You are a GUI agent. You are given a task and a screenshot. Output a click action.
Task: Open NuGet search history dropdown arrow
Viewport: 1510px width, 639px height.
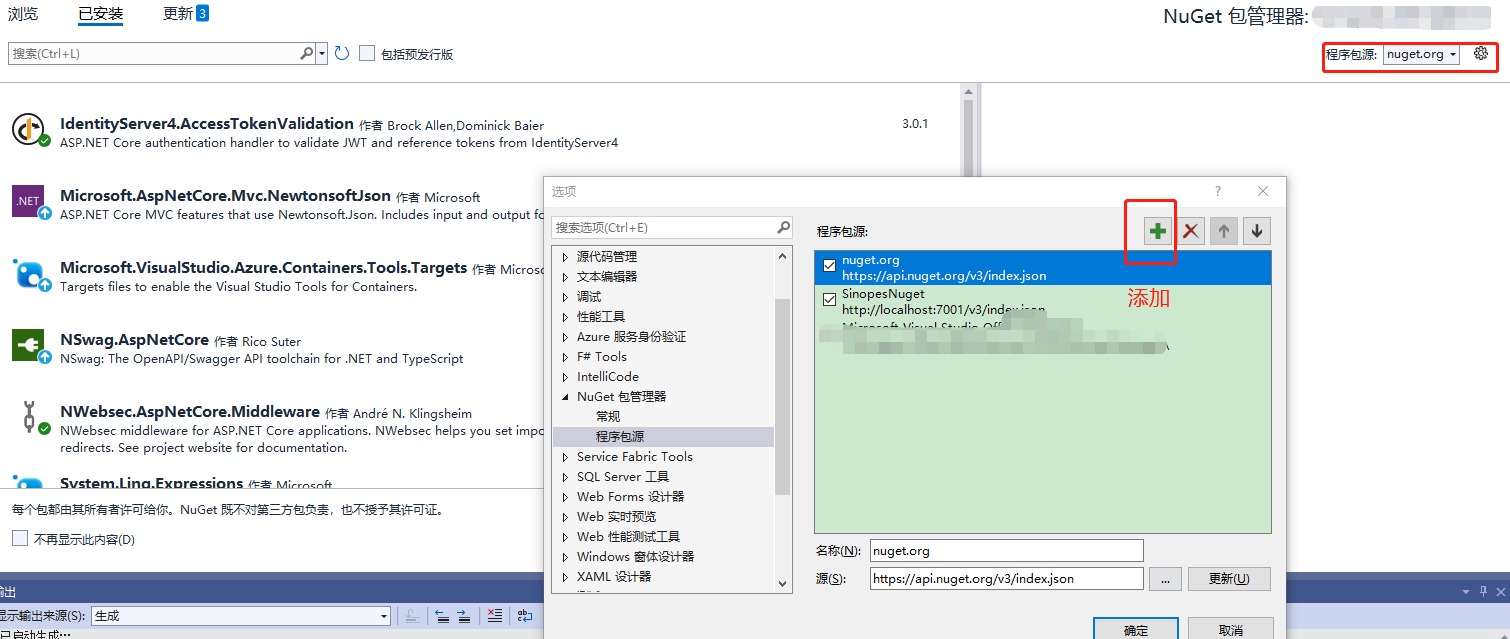point(322,53)
